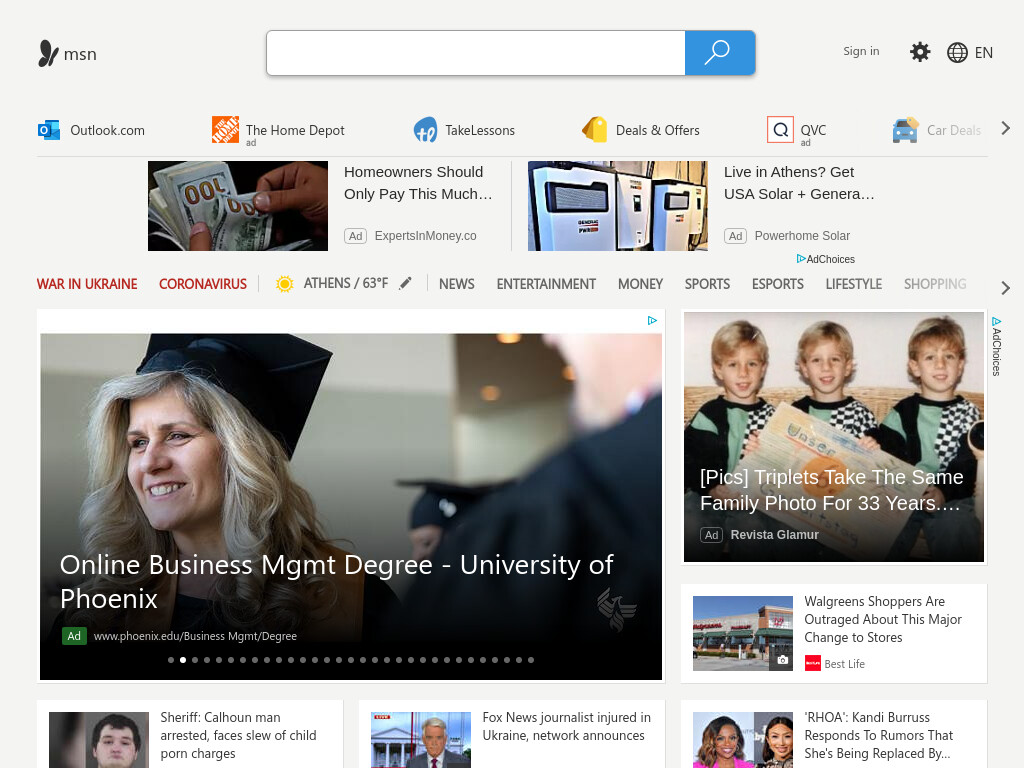Image resolution: width=1024 pixels, height=768 pixels.
Task: Open the ATHENS / 63°F weather link
Action: click(345, 283)
